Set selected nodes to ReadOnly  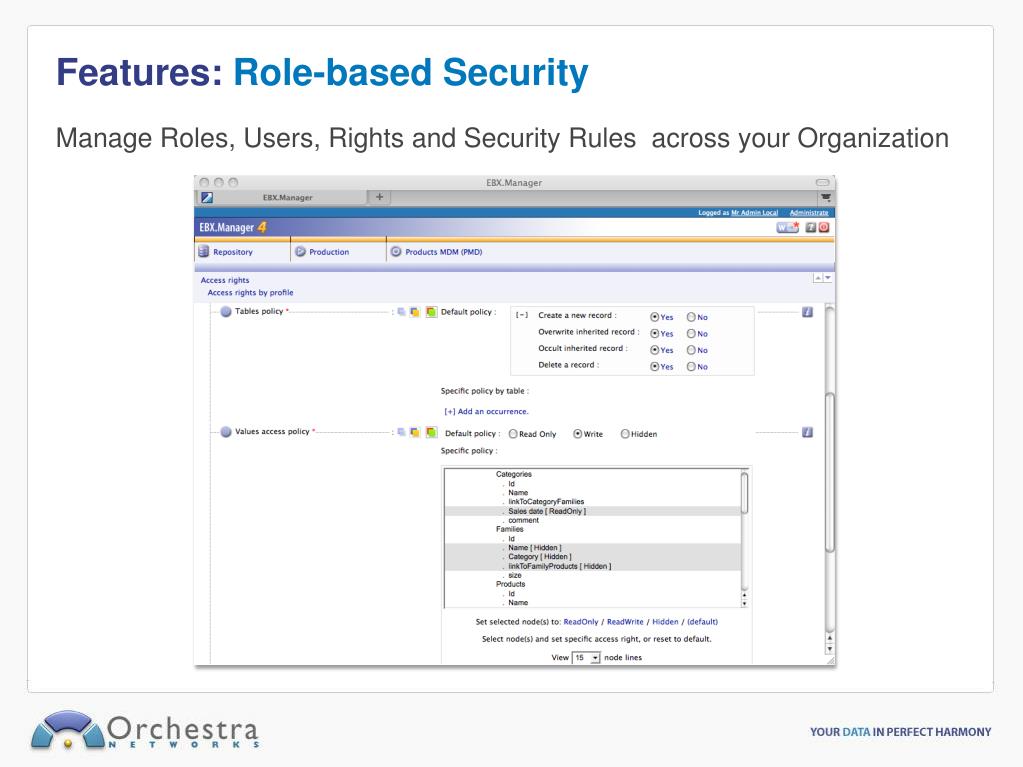click(581, 622)
